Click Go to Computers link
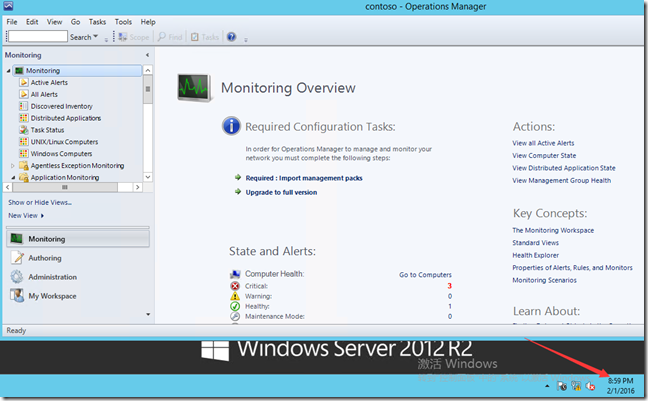648x401 pixels. click(x=425, y=274)
